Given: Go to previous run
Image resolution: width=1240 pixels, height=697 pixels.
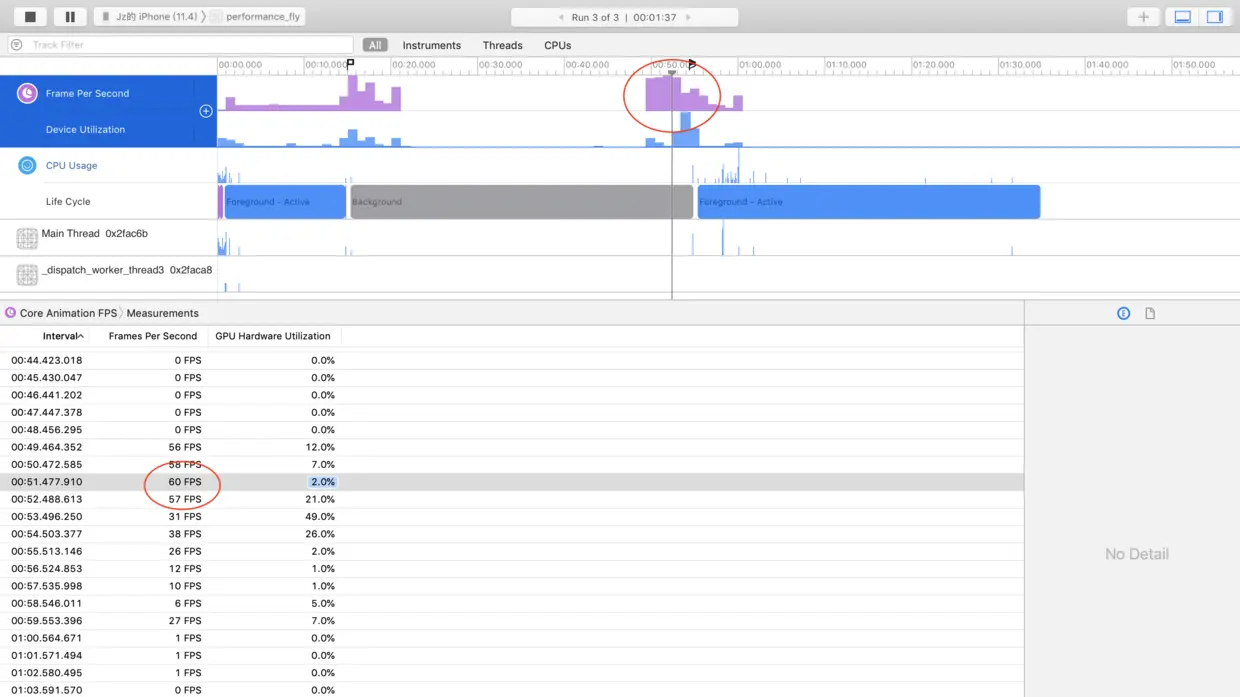Looking at the screenshot, I should coord(561,17).
